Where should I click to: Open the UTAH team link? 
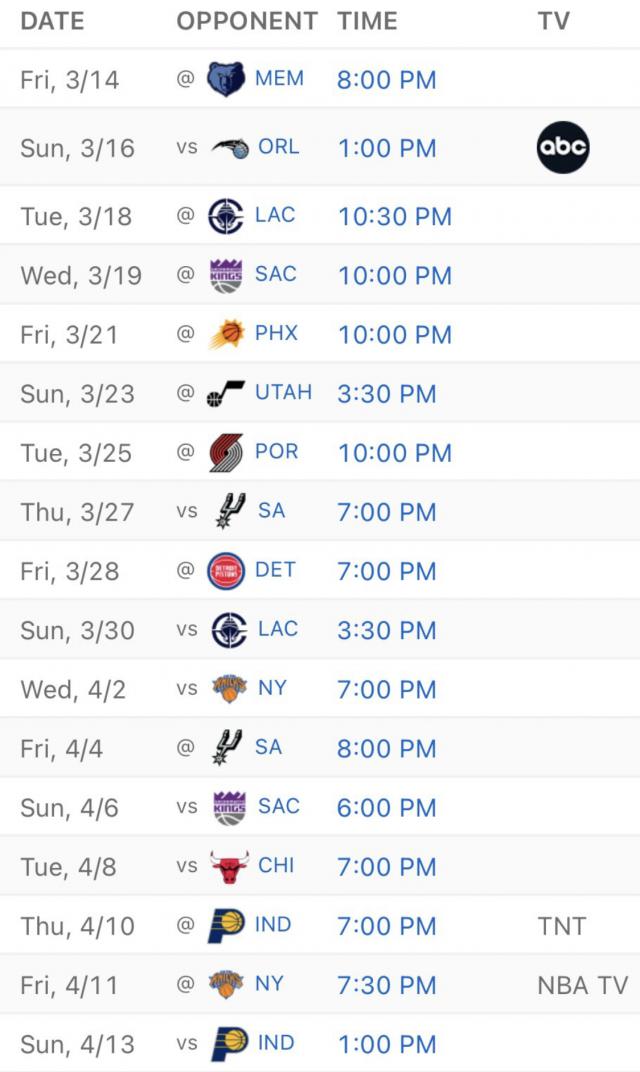click(x=283, y=393)
